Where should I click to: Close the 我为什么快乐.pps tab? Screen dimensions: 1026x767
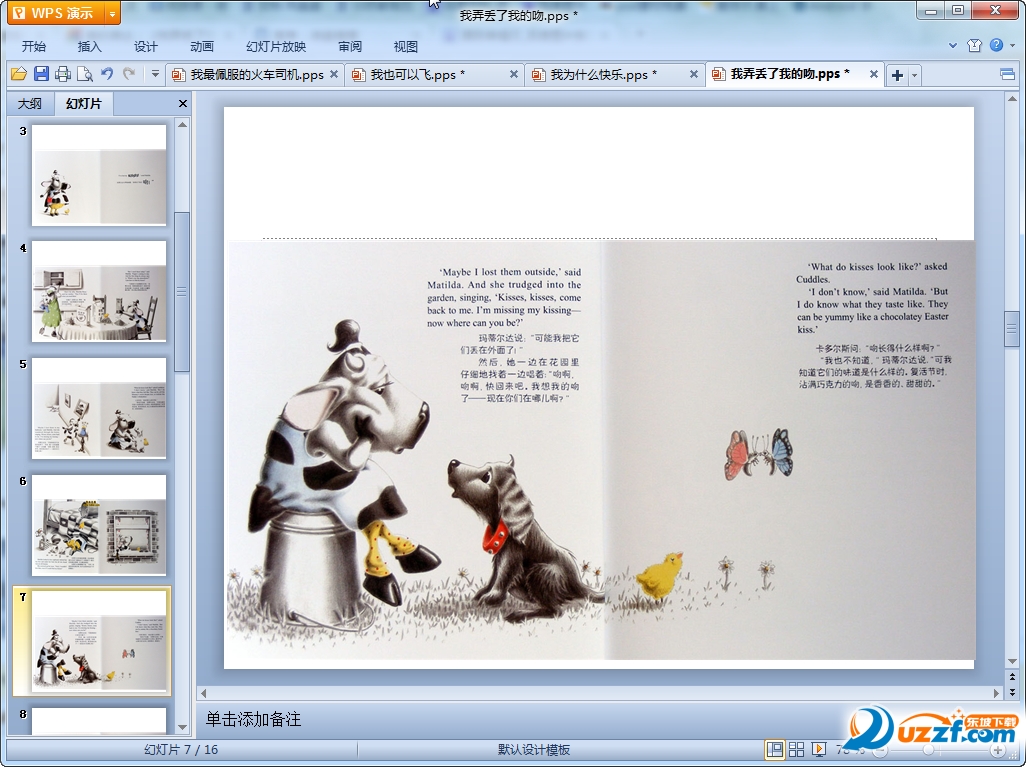(694, 75)
